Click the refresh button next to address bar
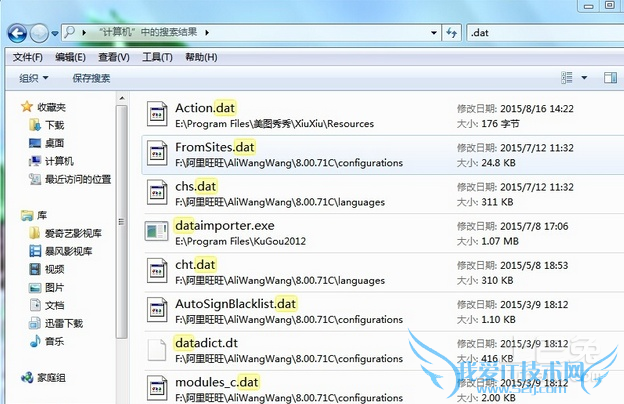This screenshot has width=624, height=404. coord(451,33)
